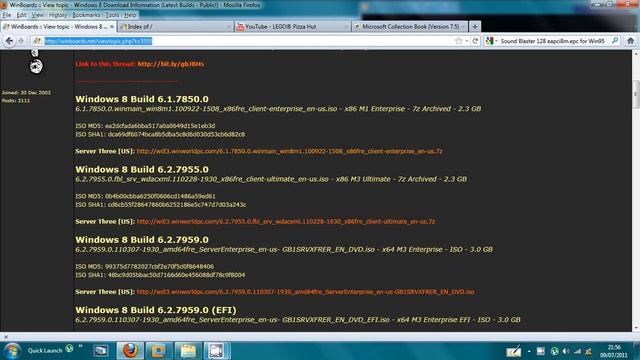Open the volume speaker tray icon
Image resolution: width=640 pixels, height=360 pixels.
coord(566,351)
